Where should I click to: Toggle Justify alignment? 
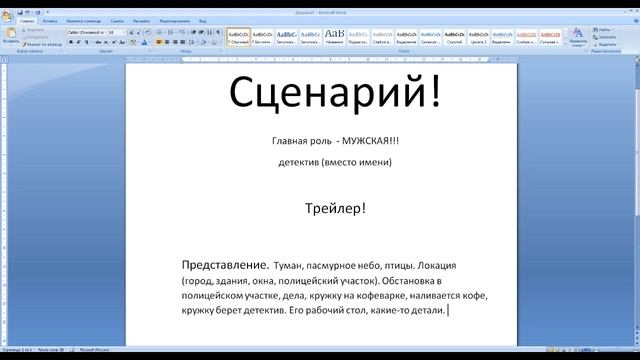pyautogui.click(x=182, y=42)
